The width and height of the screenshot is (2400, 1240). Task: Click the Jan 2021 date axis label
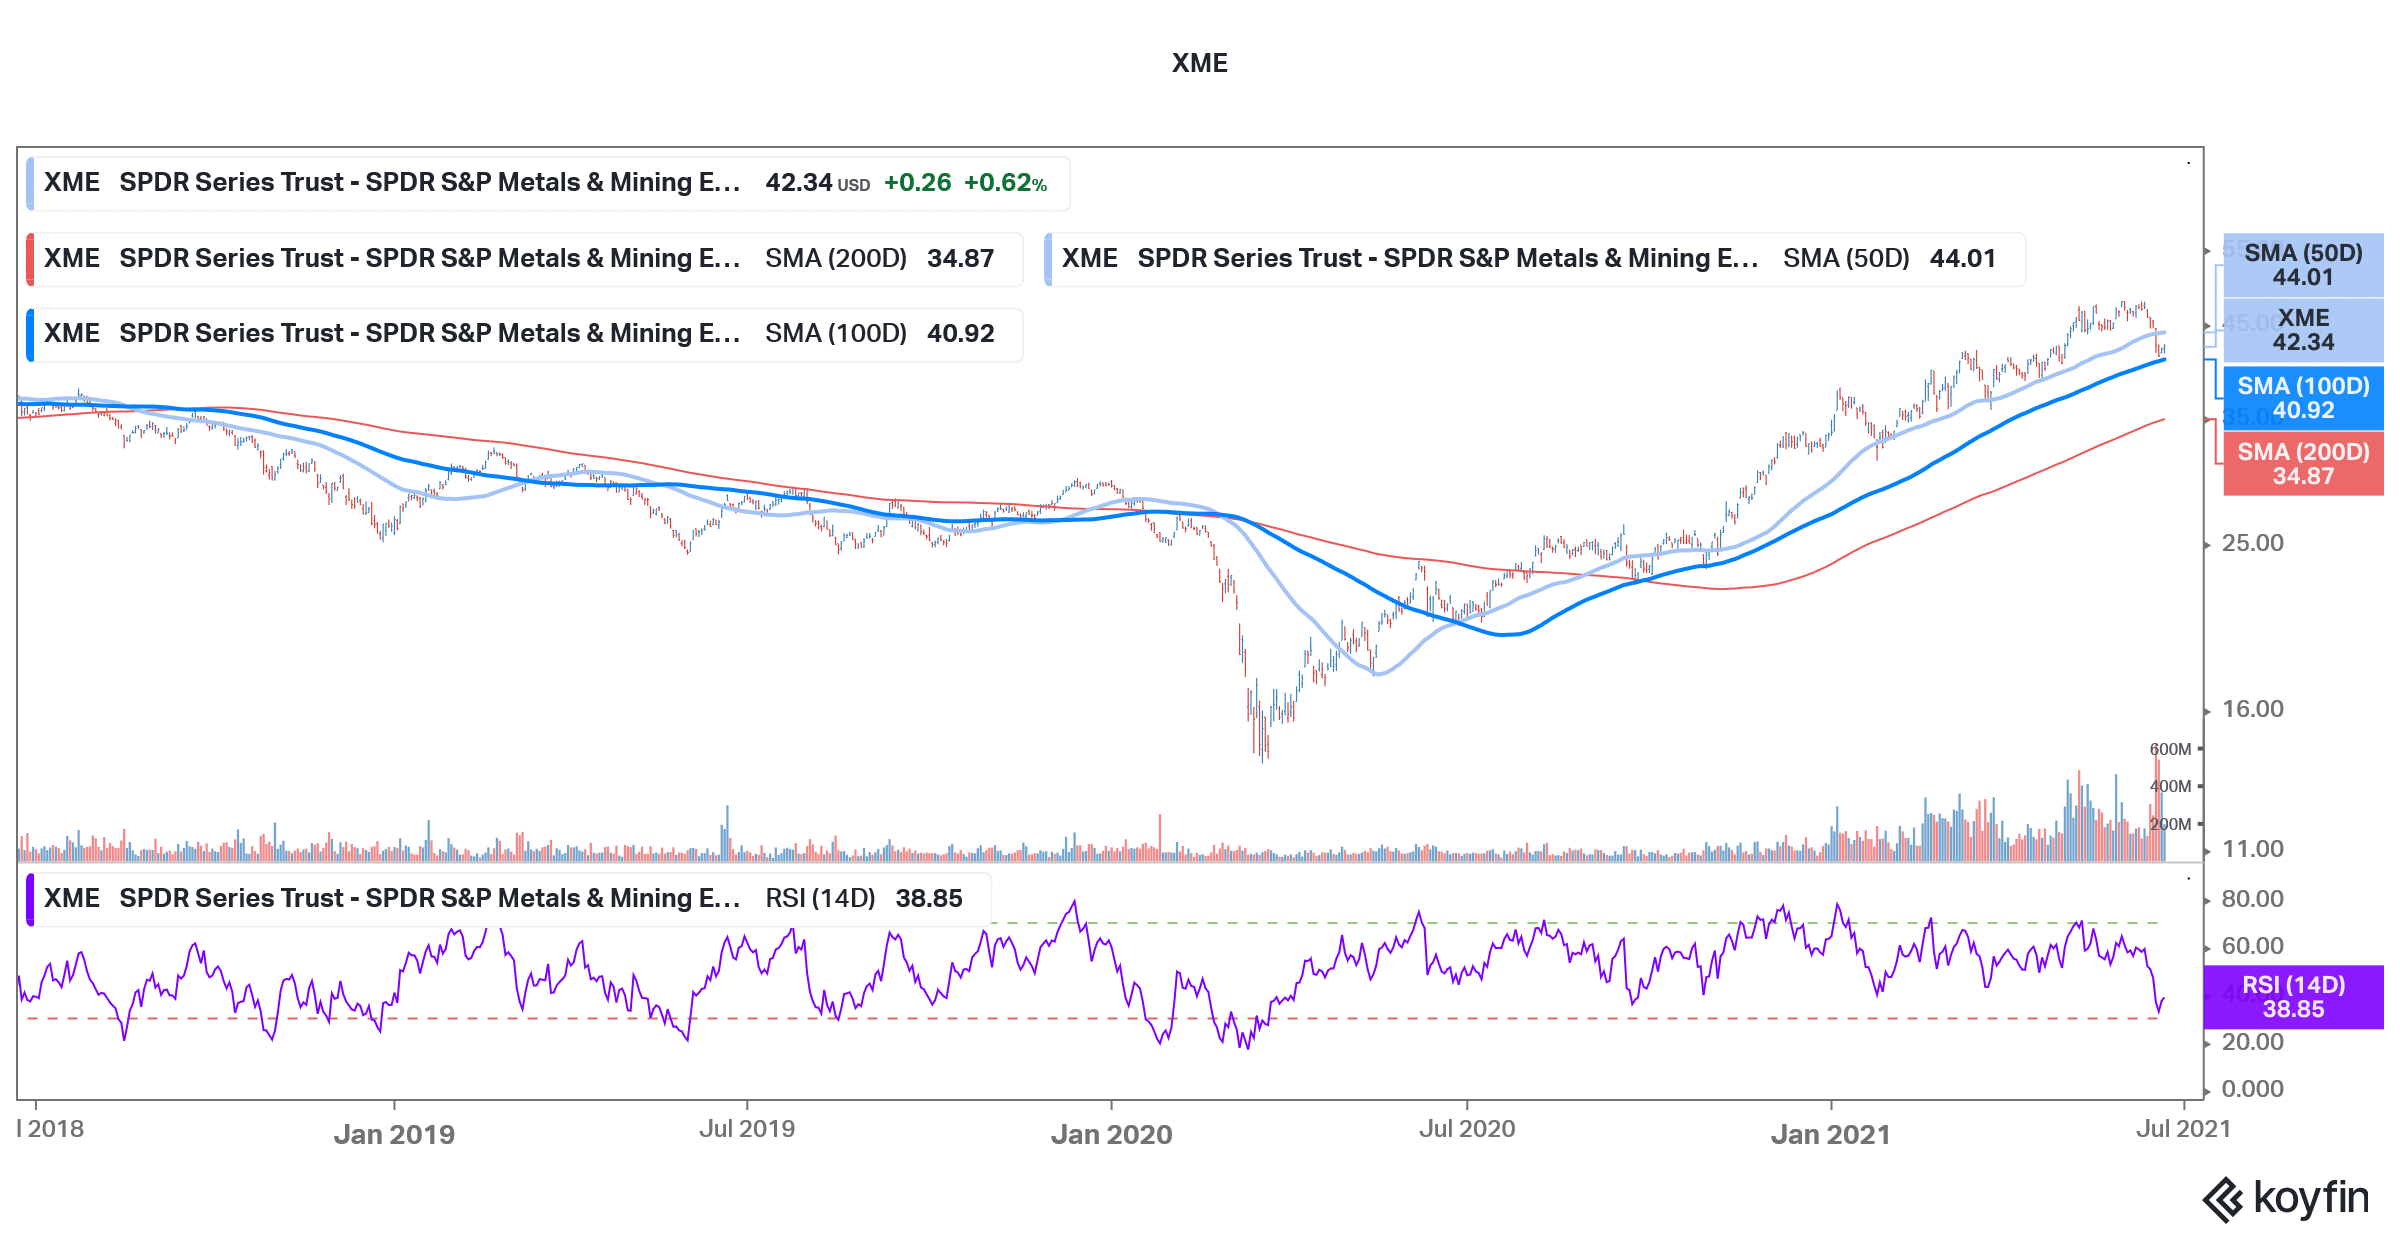point(1831,1135)
